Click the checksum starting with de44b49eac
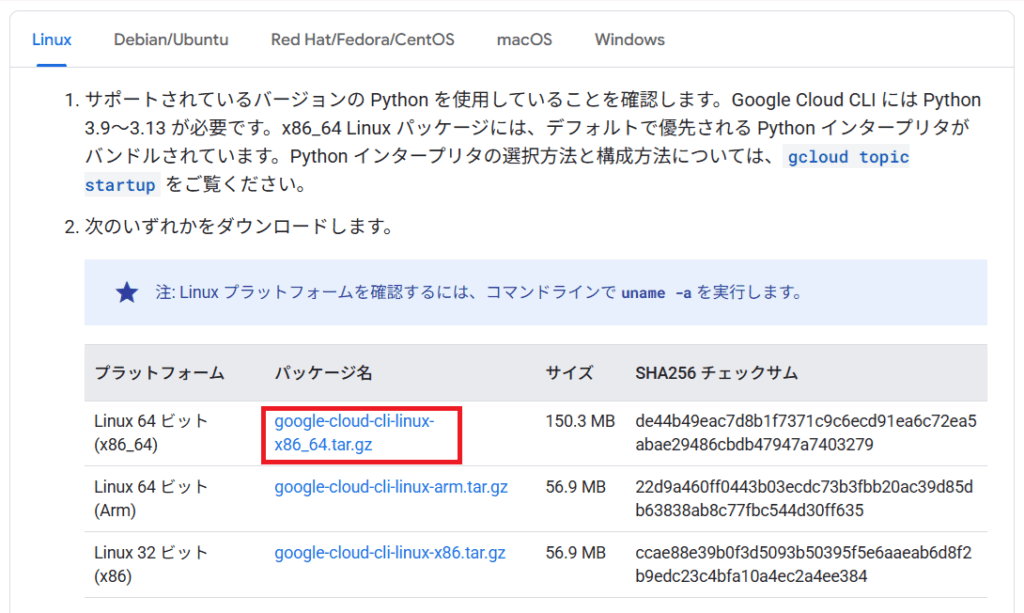The image size is (1024, 613). pos(805,433)
